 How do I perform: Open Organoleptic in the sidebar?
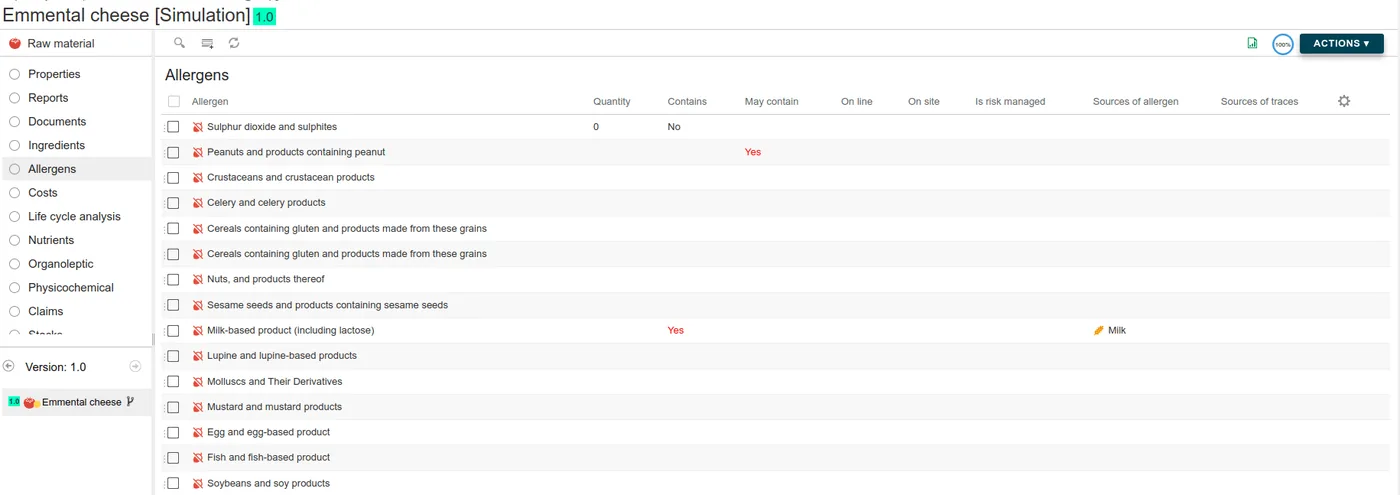(x=61, y=264)
